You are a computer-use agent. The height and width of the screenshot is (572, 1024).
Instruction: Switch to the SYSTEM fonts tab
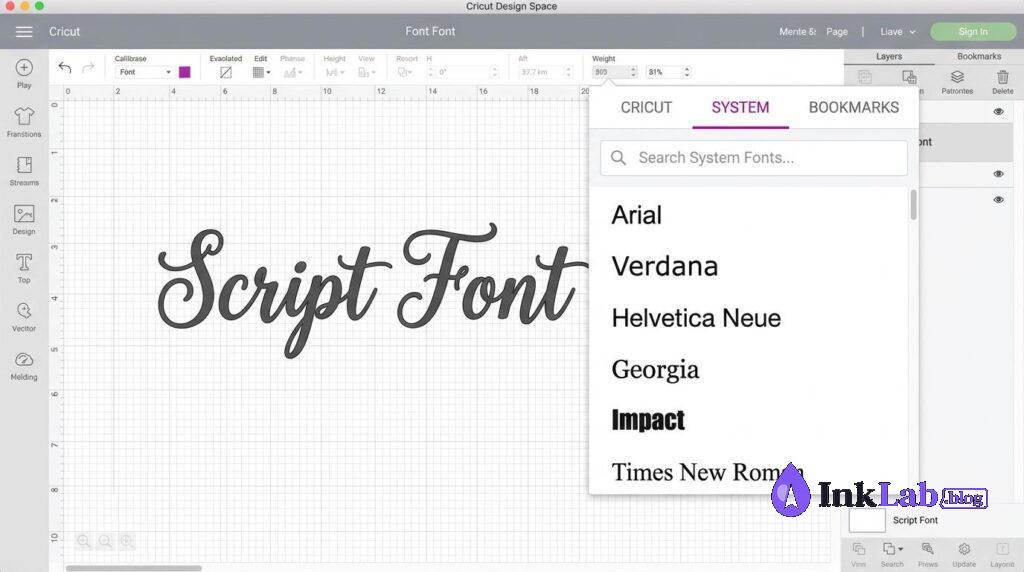(740, 107)
